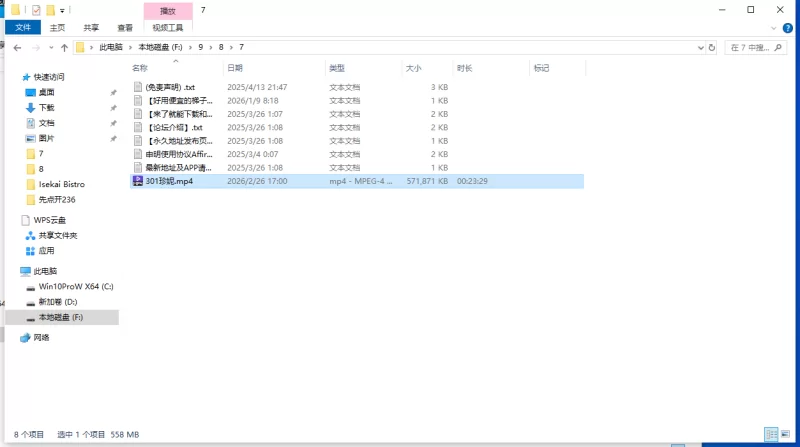Sort by the 日期 column header
The width and height of the screenshot is (800, 447).
[235, 68]
